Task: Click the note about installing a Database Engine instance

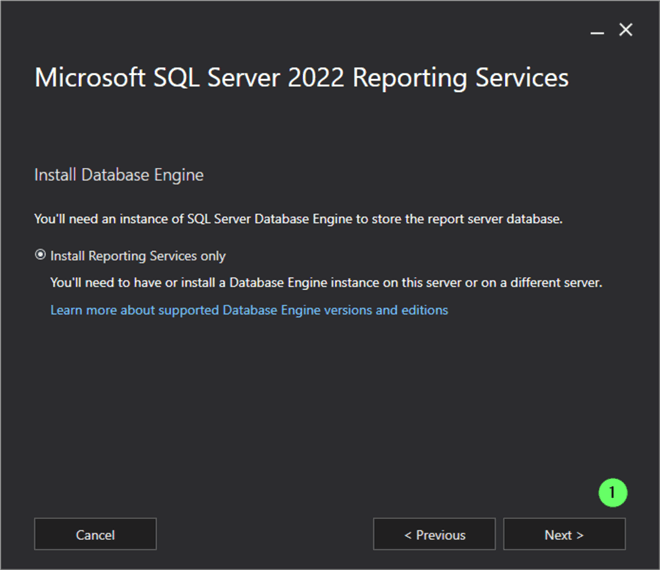Action: pyautogui.click(x=326, y=283)
